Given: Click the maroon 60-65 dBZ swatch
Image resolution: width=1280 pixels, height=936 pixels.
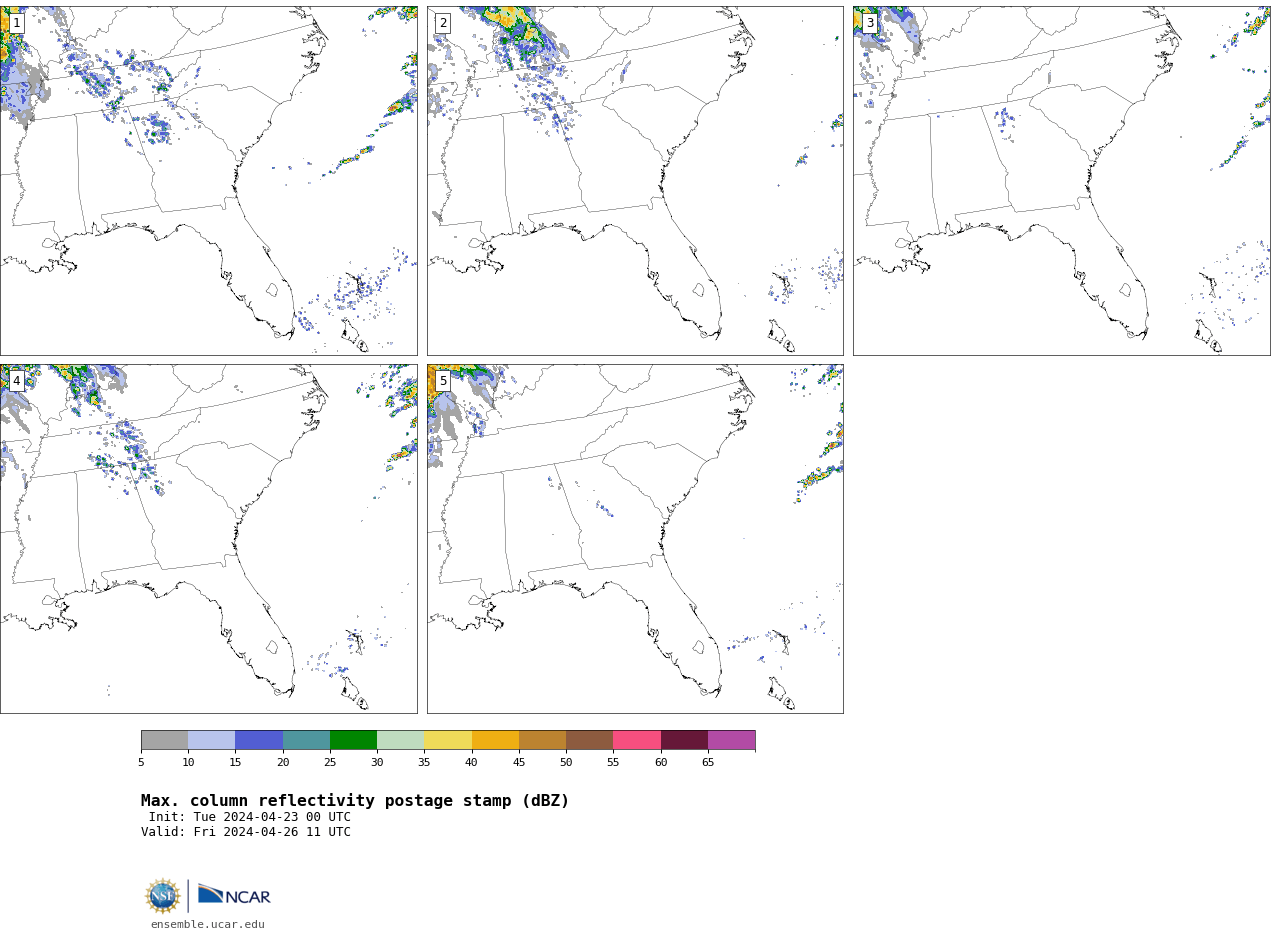Looking at the screenshot, I should pyautogui.click(x=684, y=740).
